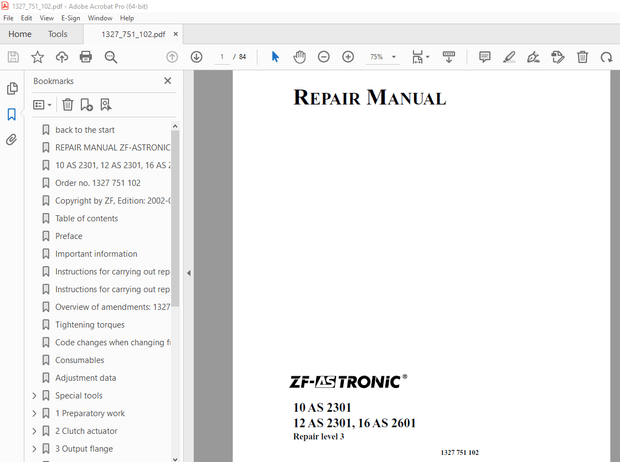Click bookmarks scrollbar down arrow
620x462 pixels.
pos(175,459)
